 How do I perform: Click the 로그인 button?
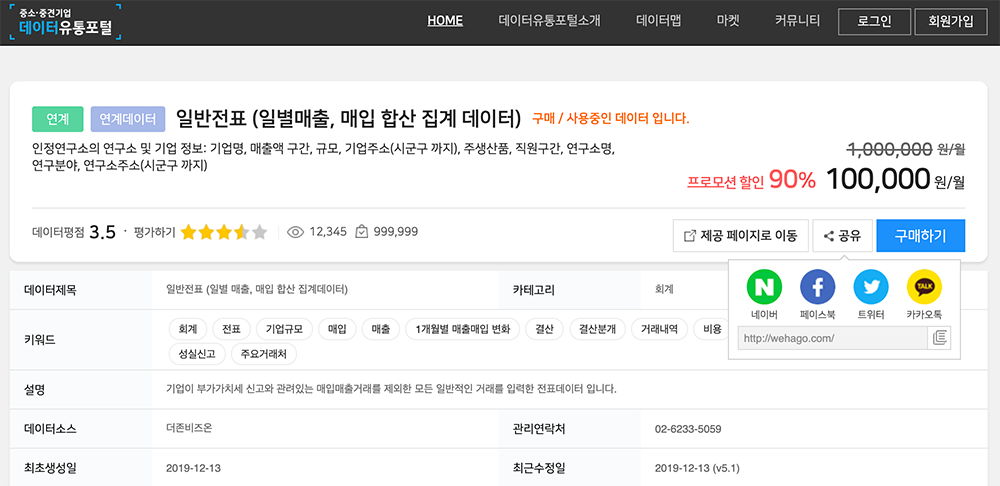[x=873, y=21]
